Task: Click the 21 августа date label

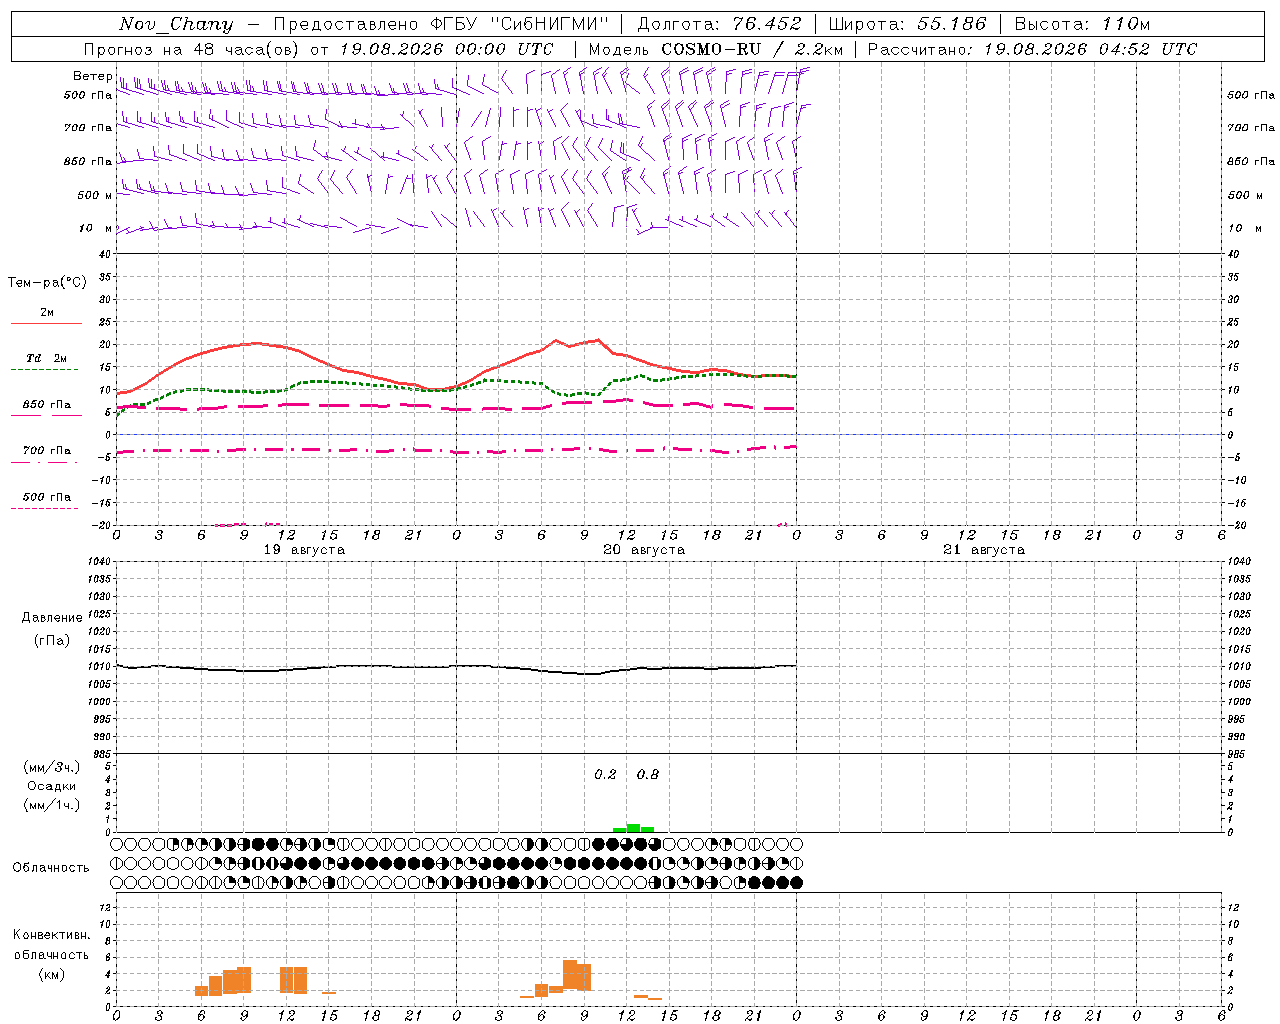Action: point(984,550)
